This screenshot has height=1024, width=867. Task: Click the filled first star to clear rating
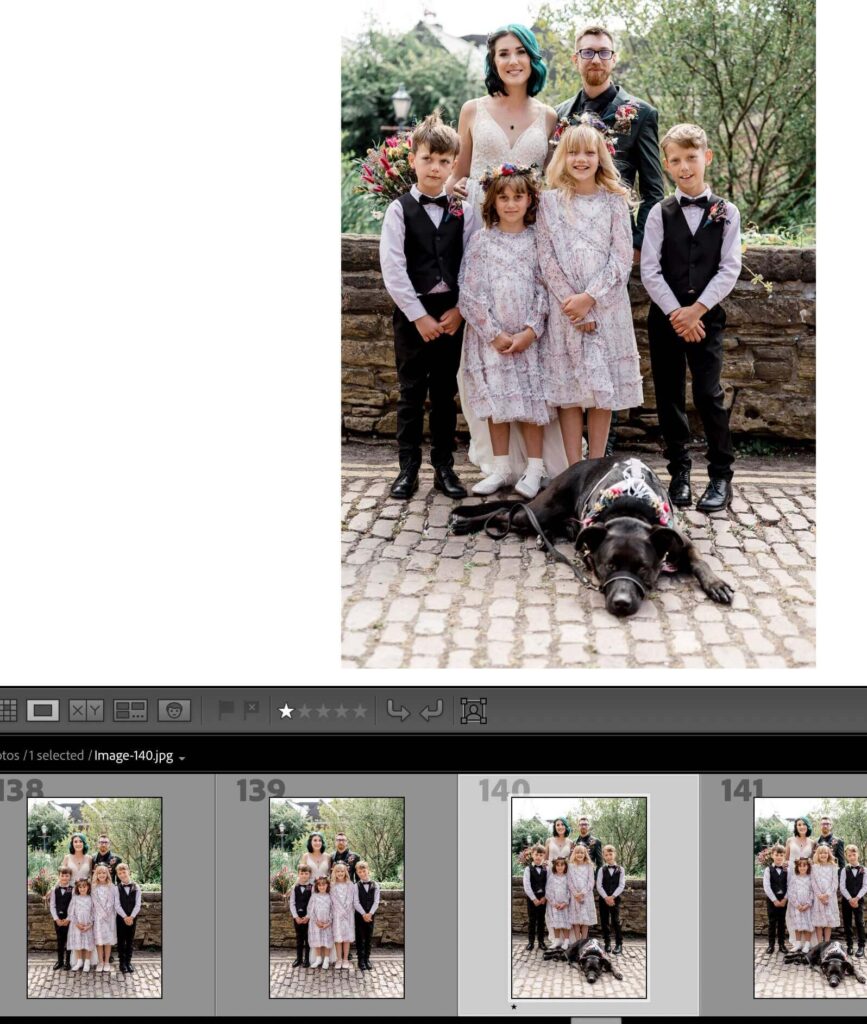coord(285,712)
